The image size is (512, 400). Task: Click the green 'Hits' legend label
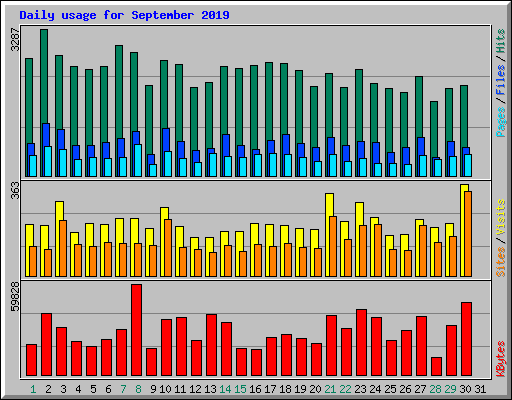pyautogui.click(x=500, y=41)
